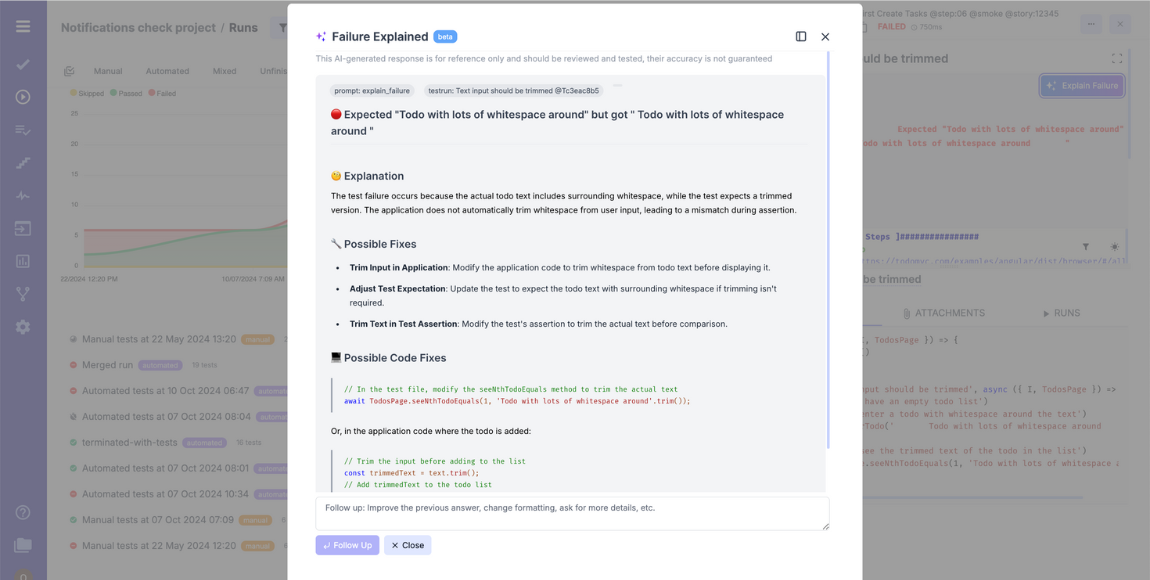Select the checkmark test-cases icon in sidebar
Viewport: 1150px width, 580px height.
pos(21,63)
